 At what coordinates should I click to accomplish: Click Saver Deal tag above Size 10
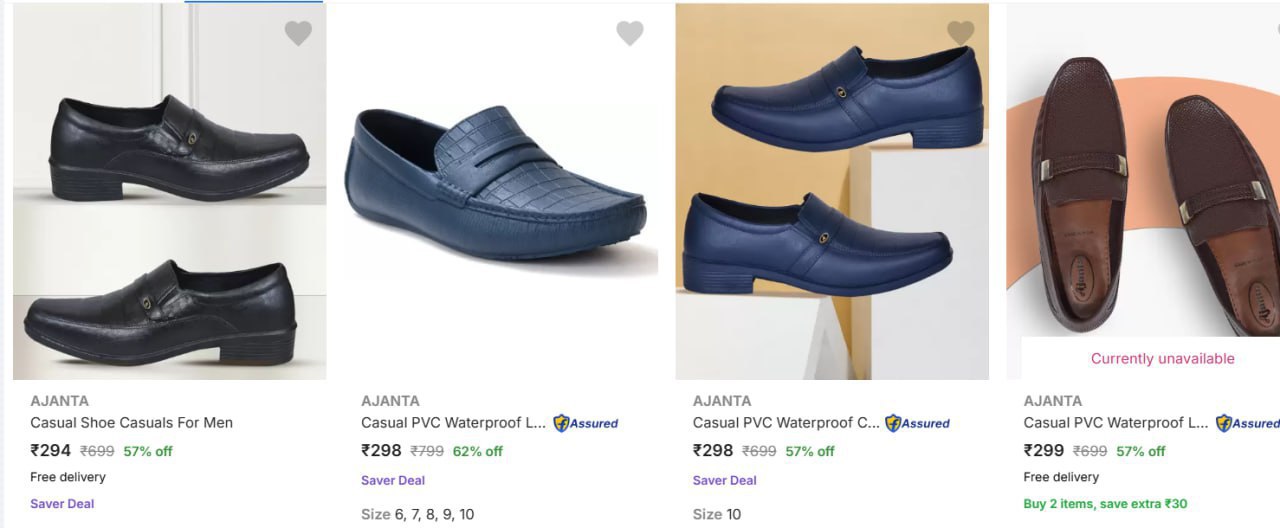point(724,480)
